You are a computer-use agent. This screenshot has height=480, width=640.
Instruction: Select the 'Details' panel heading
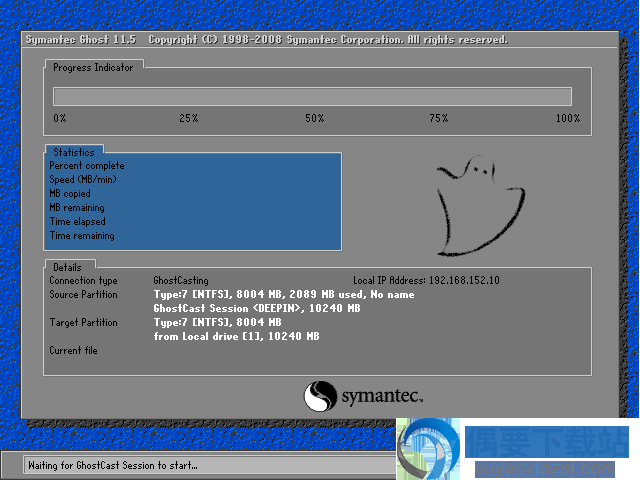pos(67,267)
